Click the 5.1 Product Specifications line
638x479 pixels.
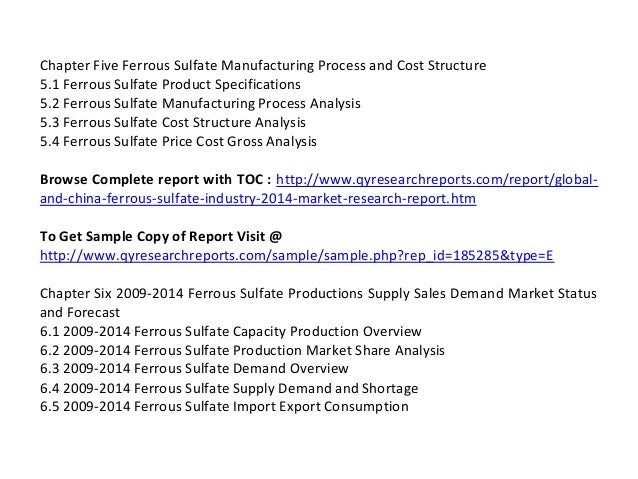coord(170,85)
